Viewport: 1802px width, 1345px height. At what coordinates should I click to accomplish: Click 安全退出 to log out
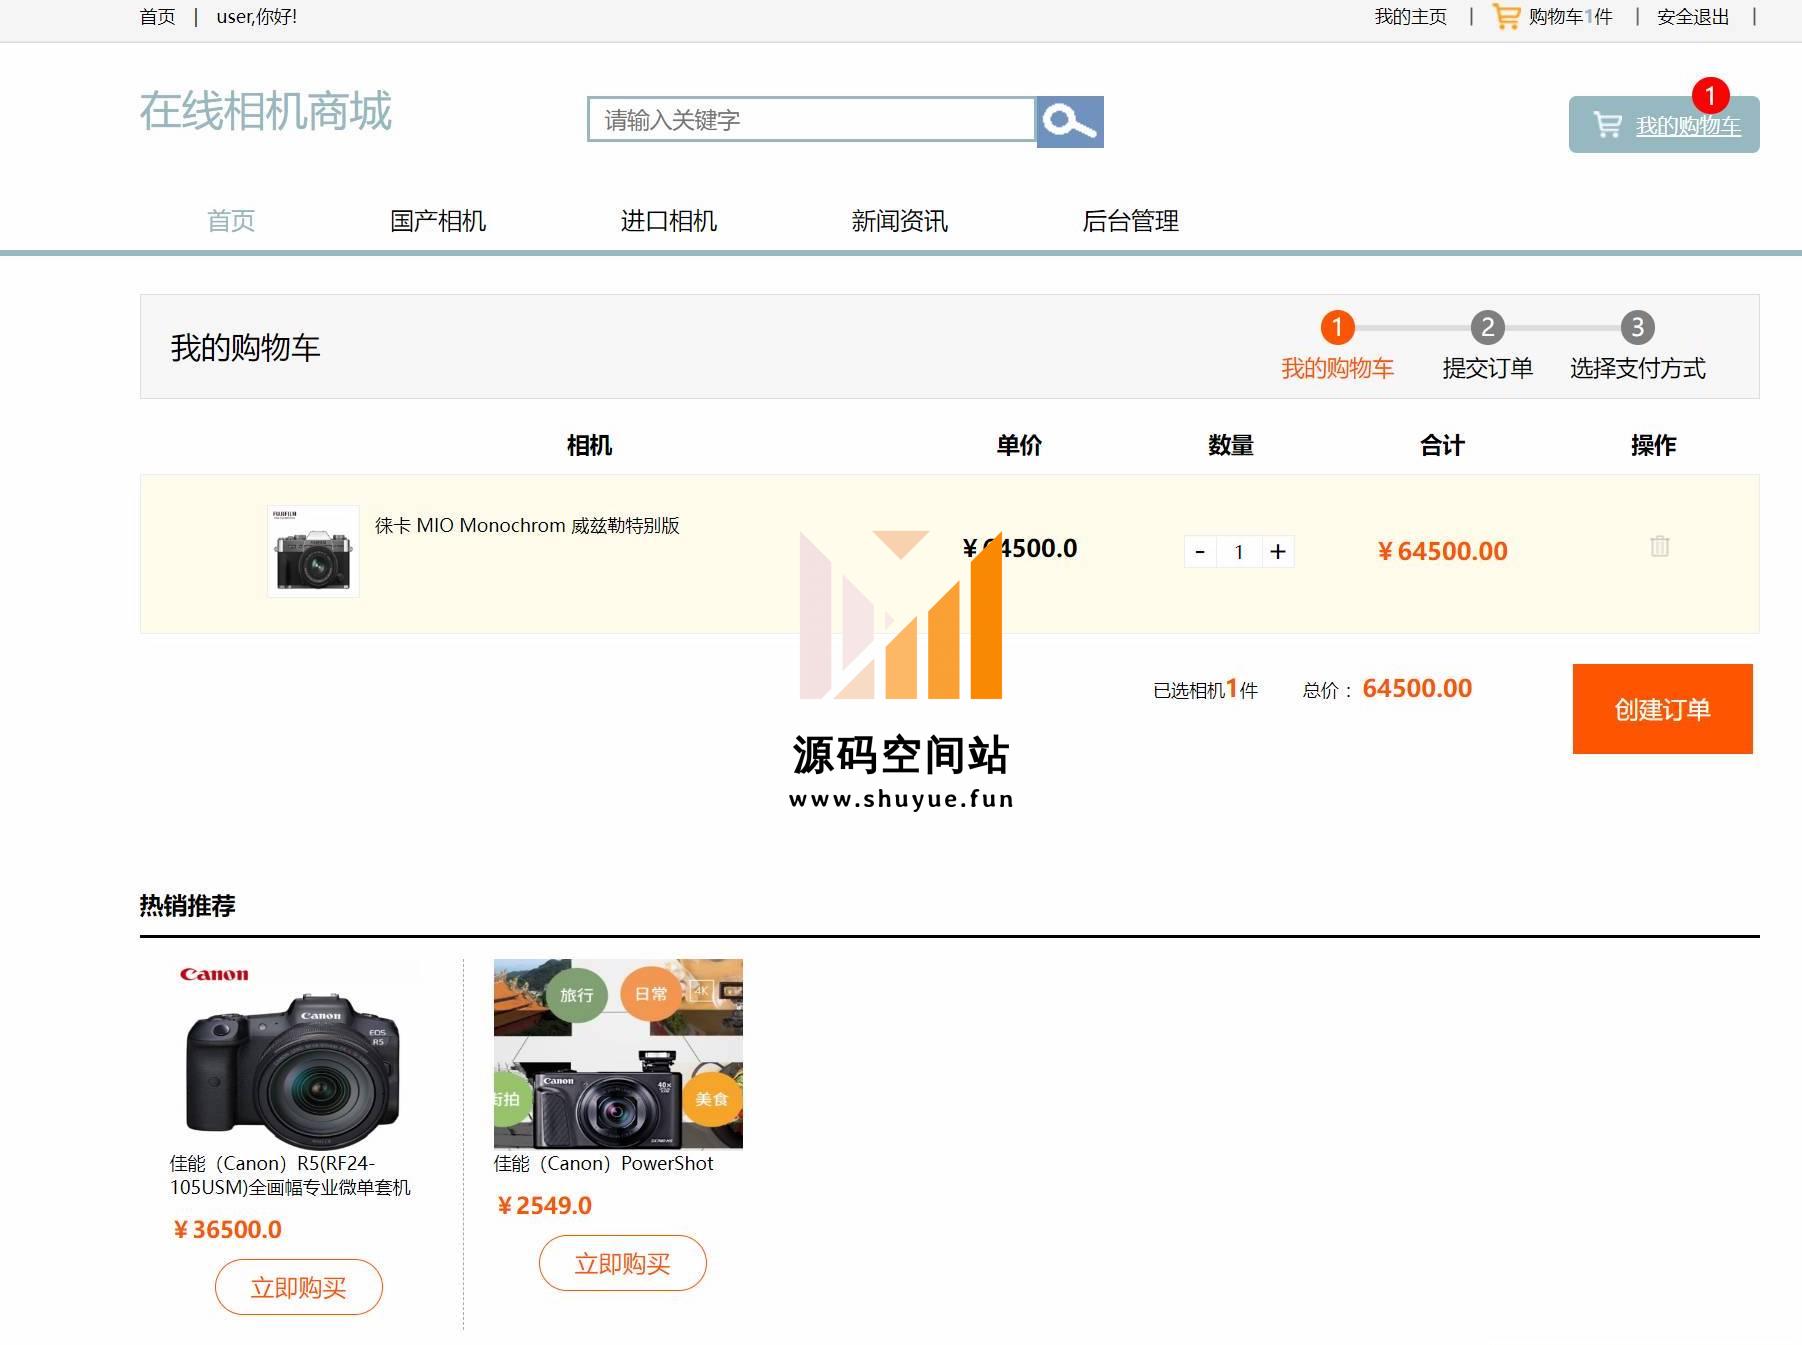click(1693, 17)
